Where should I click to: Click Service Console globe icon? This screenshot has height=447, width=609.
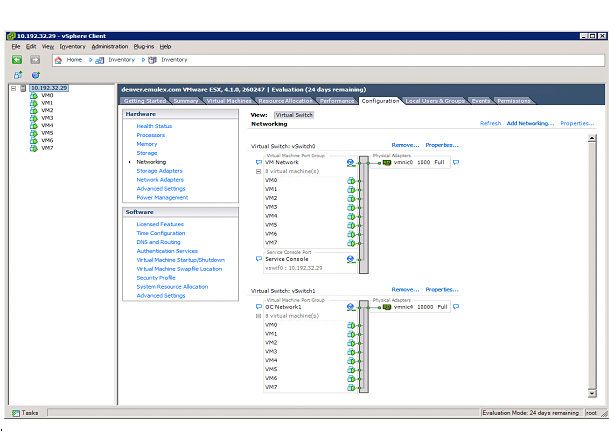pyautogui.click(x=351, y=259)
